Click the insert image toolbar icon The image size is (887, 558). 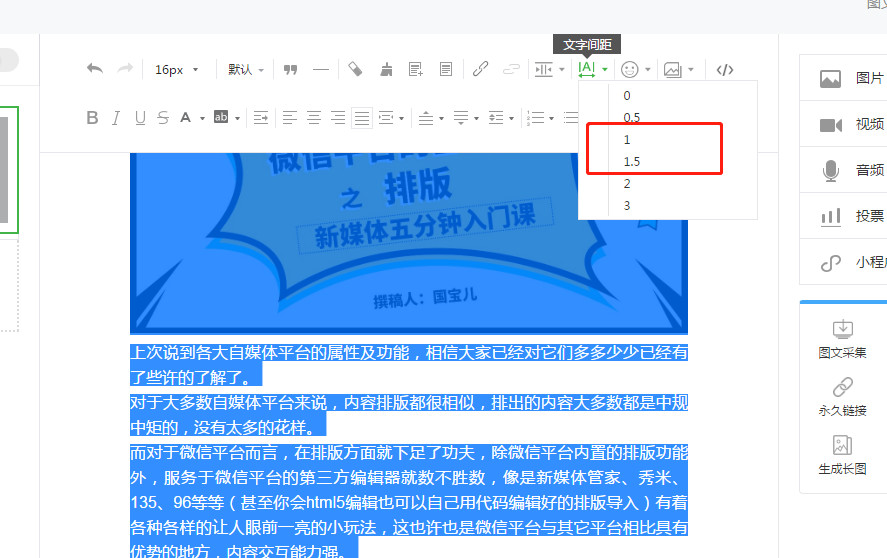click(x=673, y=69)
